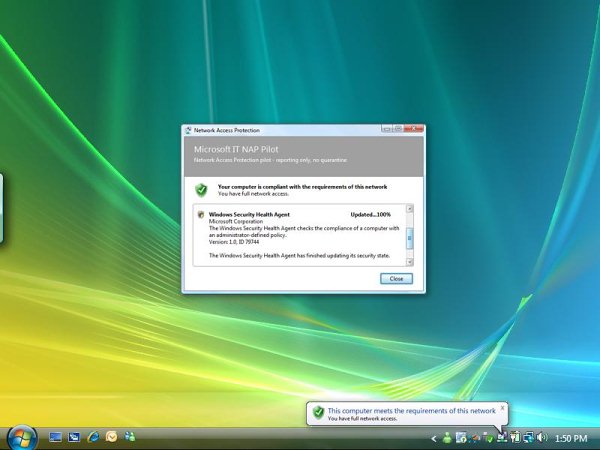Open Outlook icon in quick launch
Viewport: 600px width, 450px height.
click(111, 437)
